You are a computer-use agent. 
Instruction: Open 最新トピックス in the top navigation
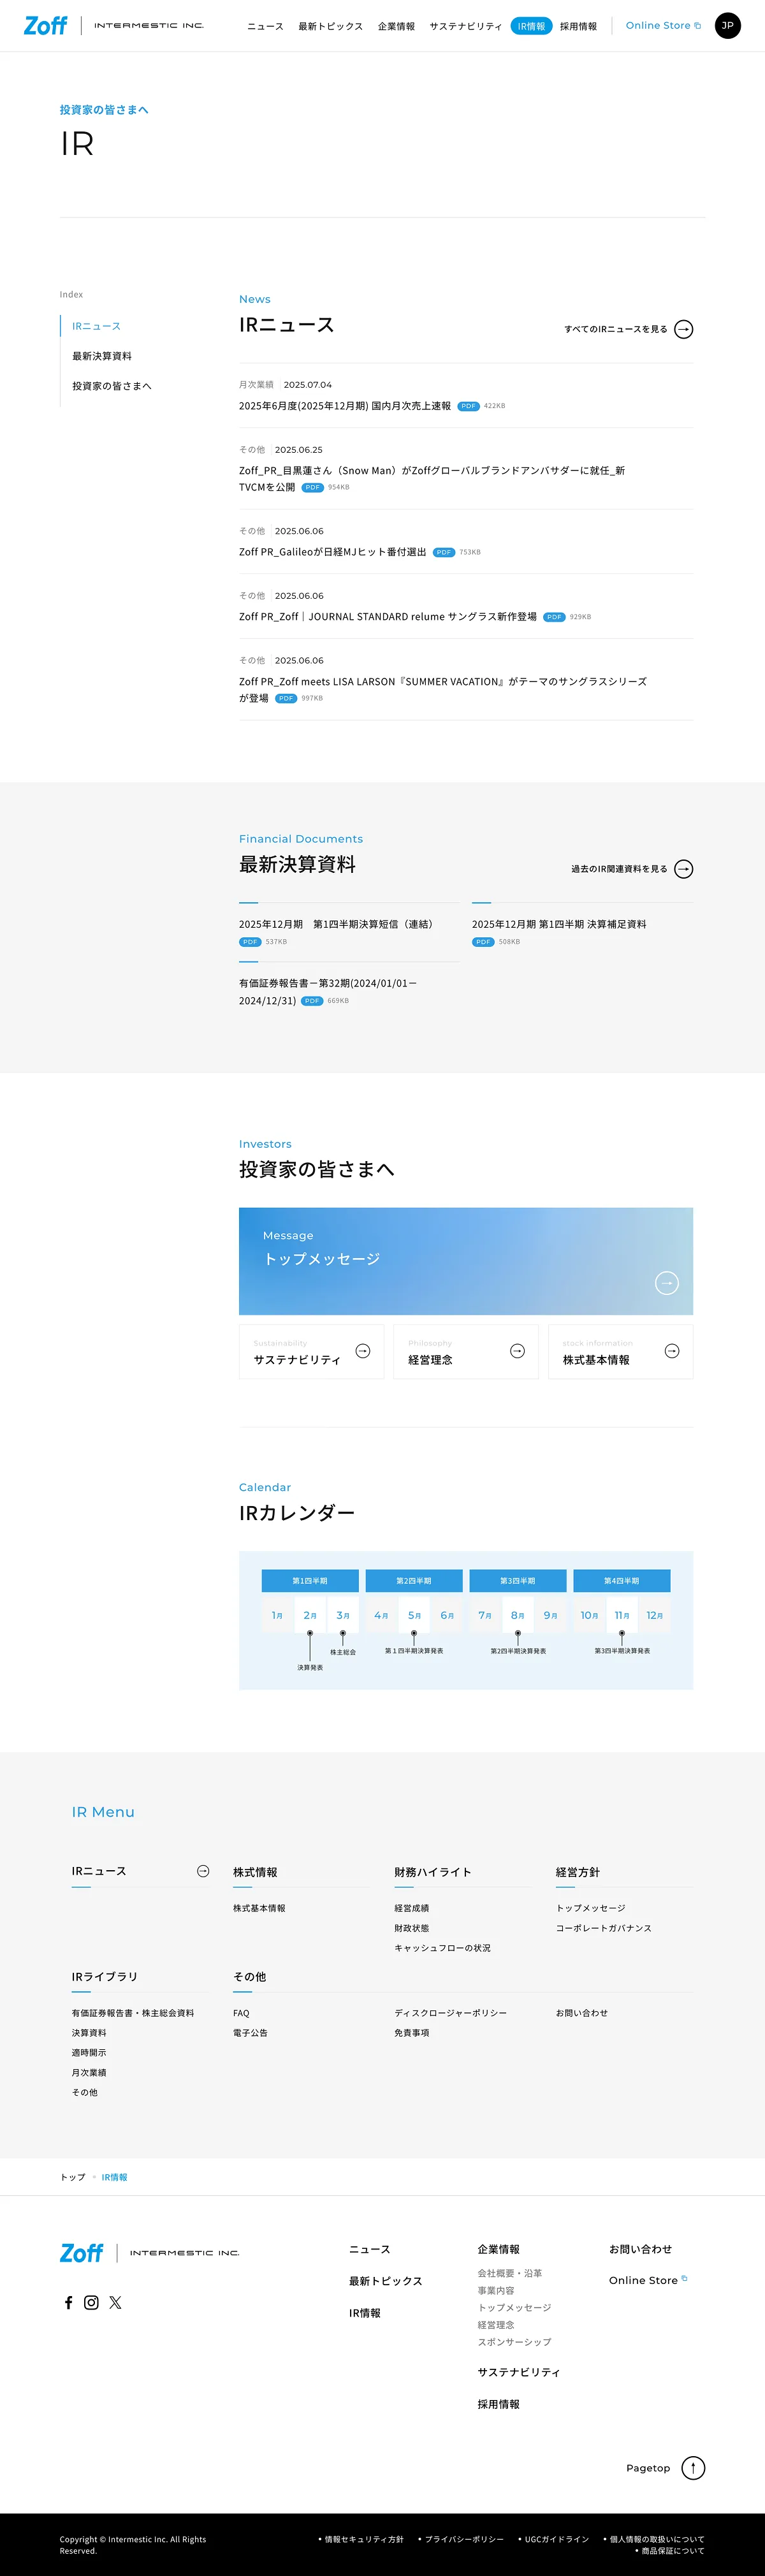(330, 27)
